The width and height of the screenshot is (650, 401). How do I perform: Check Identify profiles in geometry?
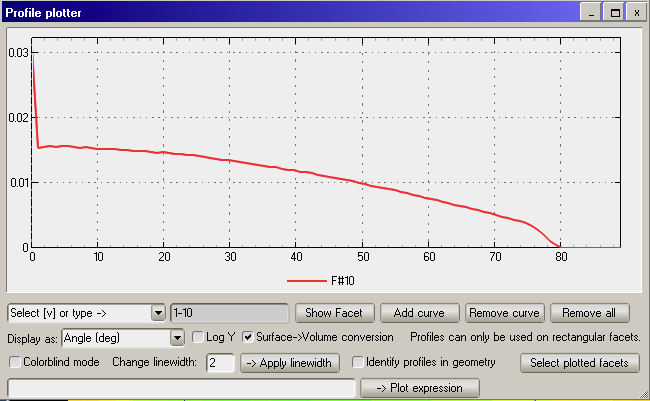(x=357, y=362)
